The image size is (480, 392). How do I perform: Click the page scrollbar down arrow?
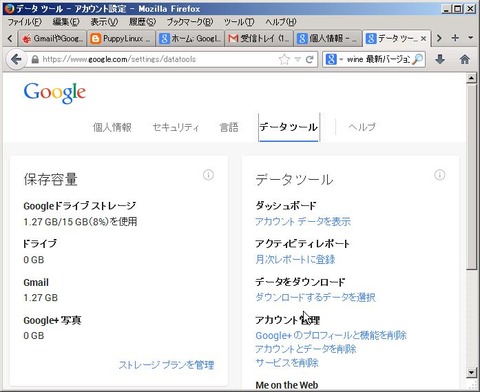[x=471, y=372]
